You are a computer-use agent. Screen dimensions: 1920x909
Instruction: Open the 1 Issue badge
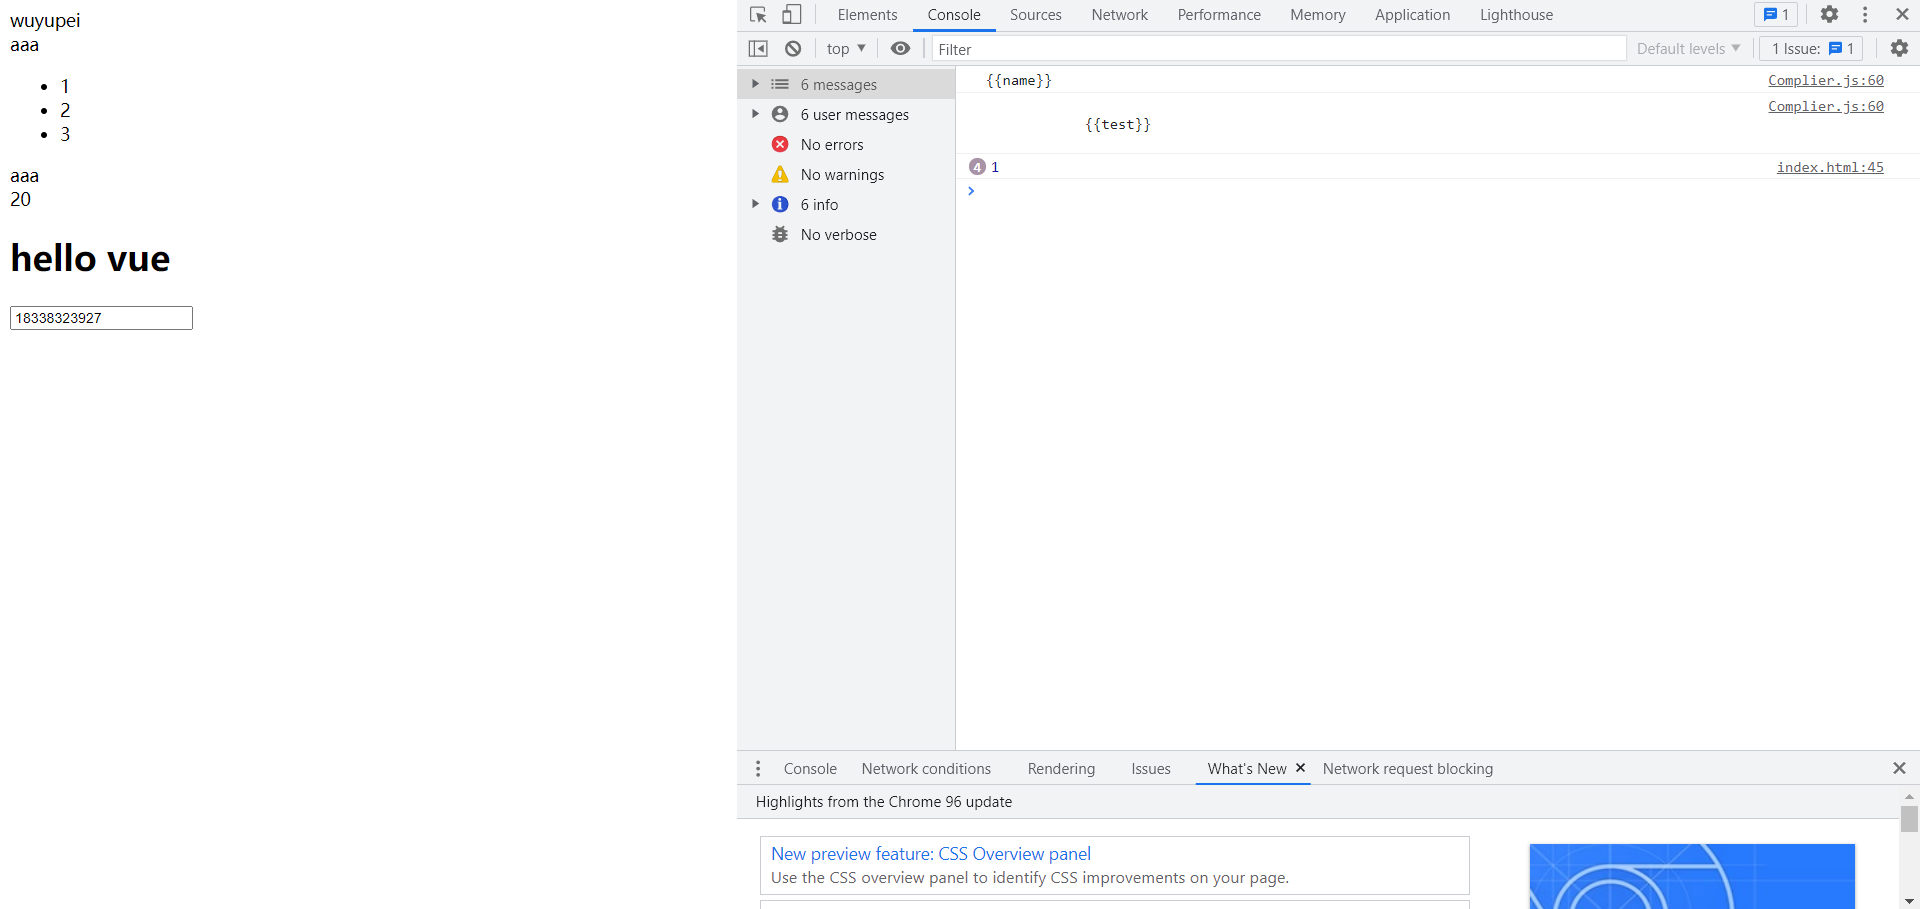pyautogui.click(x=1811, y=49)
